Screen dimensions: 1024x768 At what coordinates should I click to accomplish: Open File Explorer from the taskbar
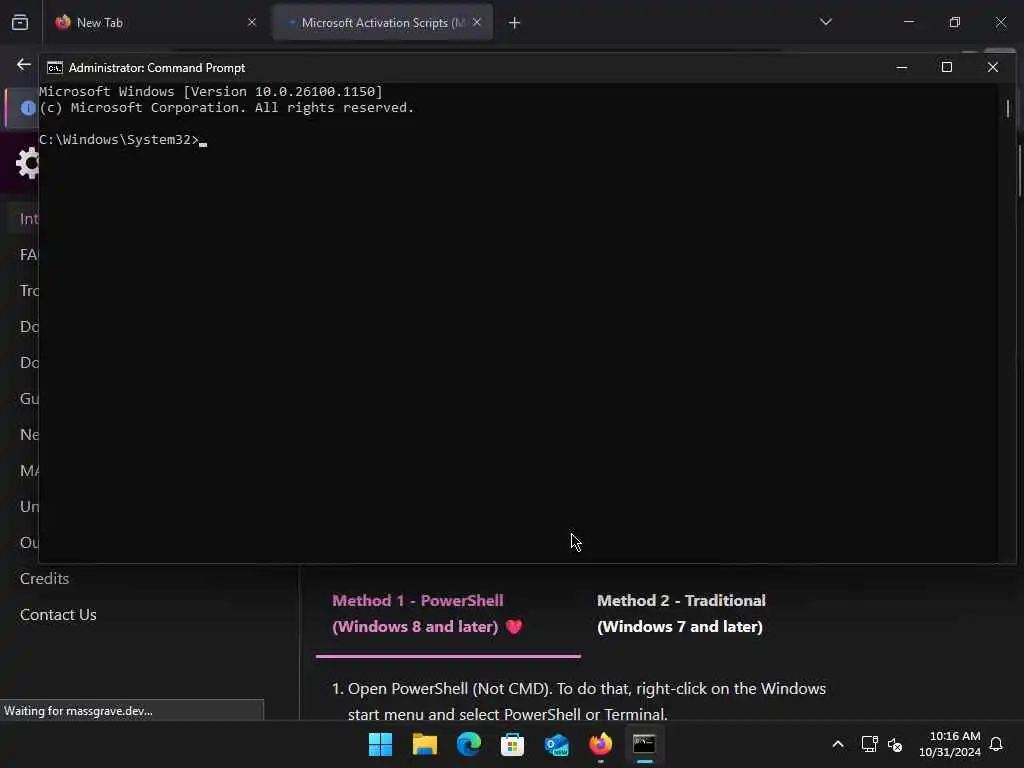click(x=424, y=744)
